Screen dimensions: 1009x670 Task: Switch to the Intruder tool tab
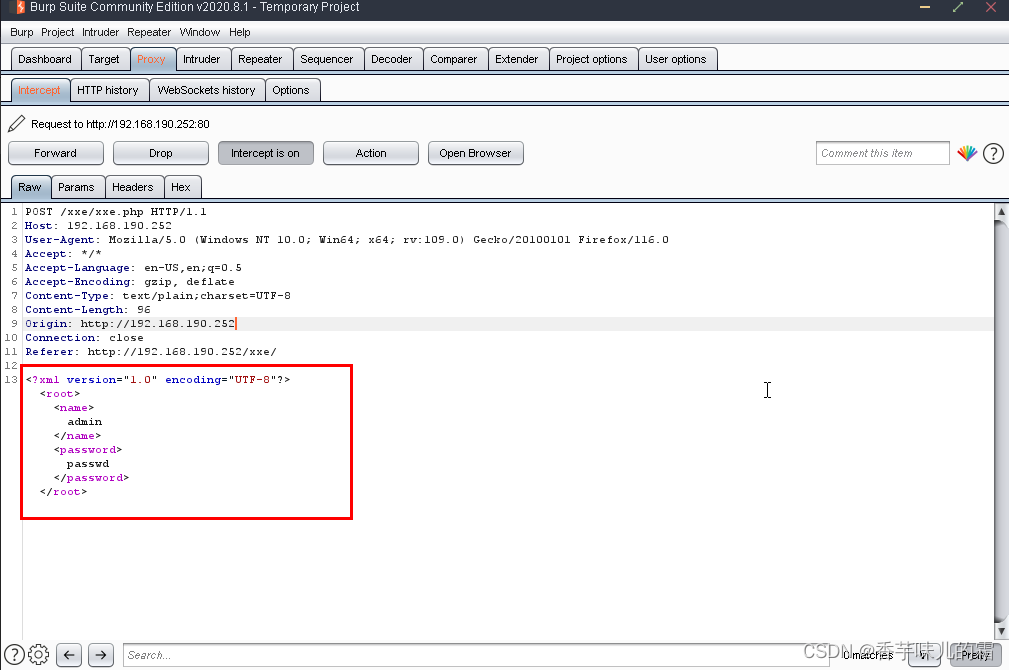(x=201, y=59)
